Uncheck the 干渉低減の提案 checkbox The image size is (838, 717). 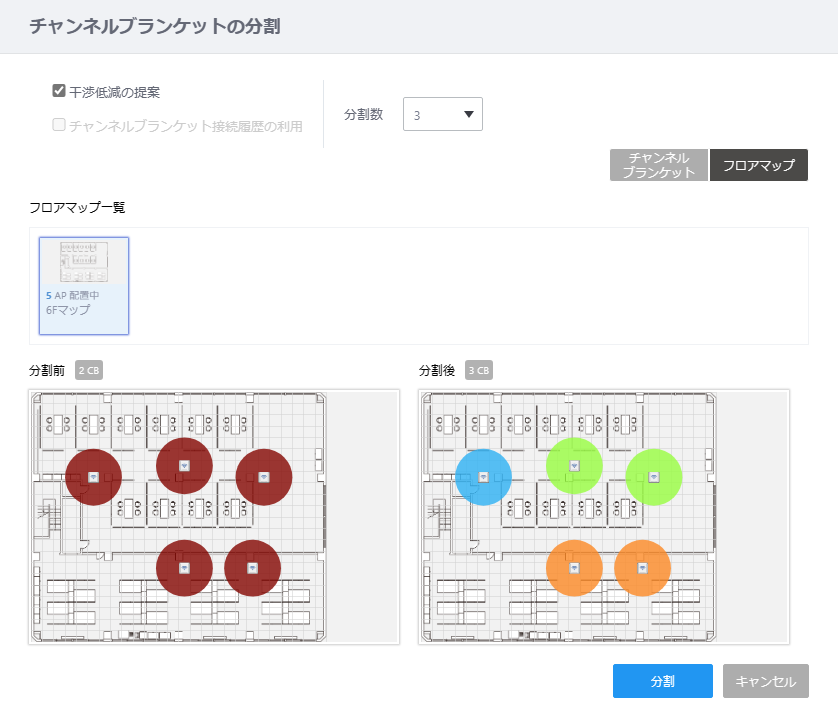tap(59, 91)
